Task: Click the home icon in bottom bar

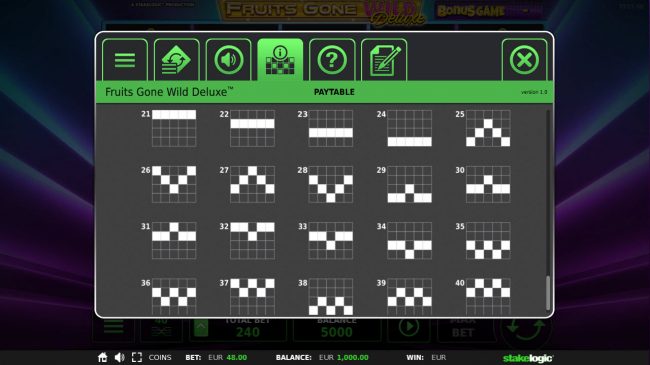Action: (102, 357)
